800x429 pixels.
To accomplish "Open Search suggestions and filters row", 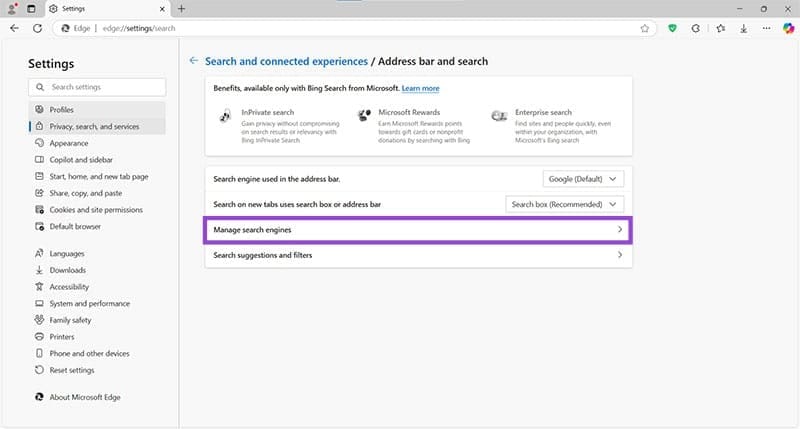I will (x=418, y=255).
